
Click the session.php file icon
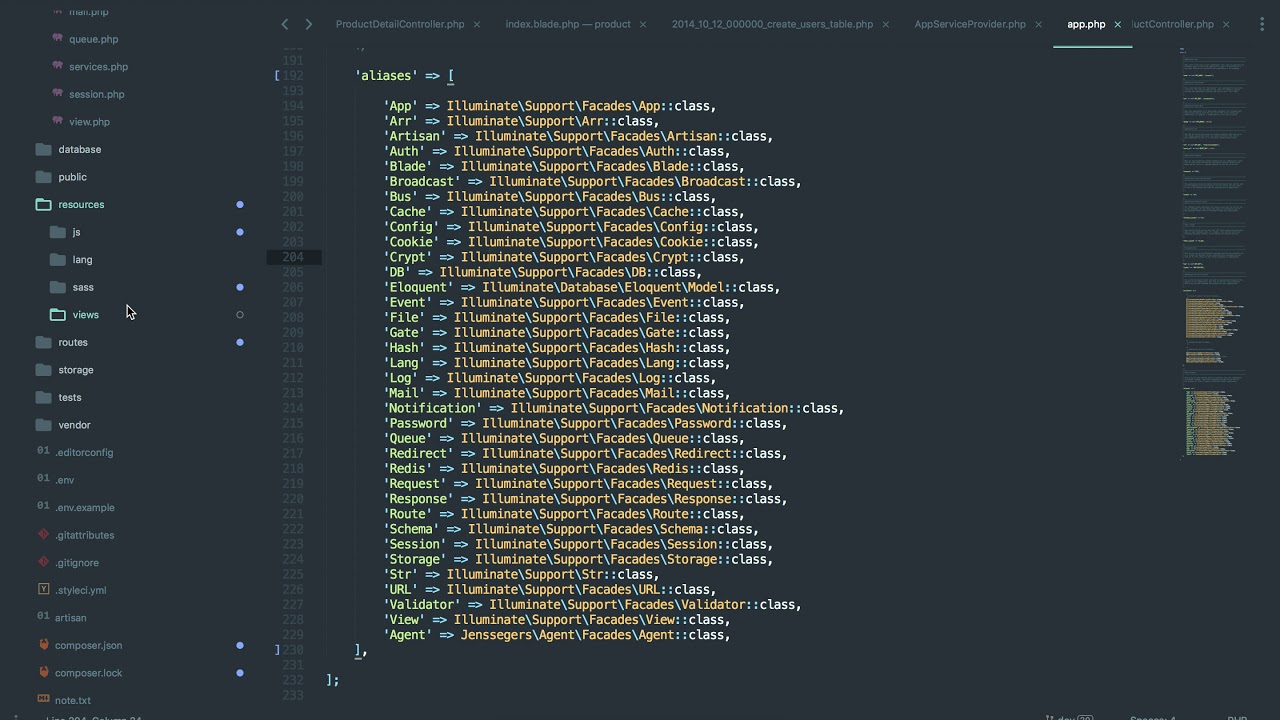click(x=58, y=94)
